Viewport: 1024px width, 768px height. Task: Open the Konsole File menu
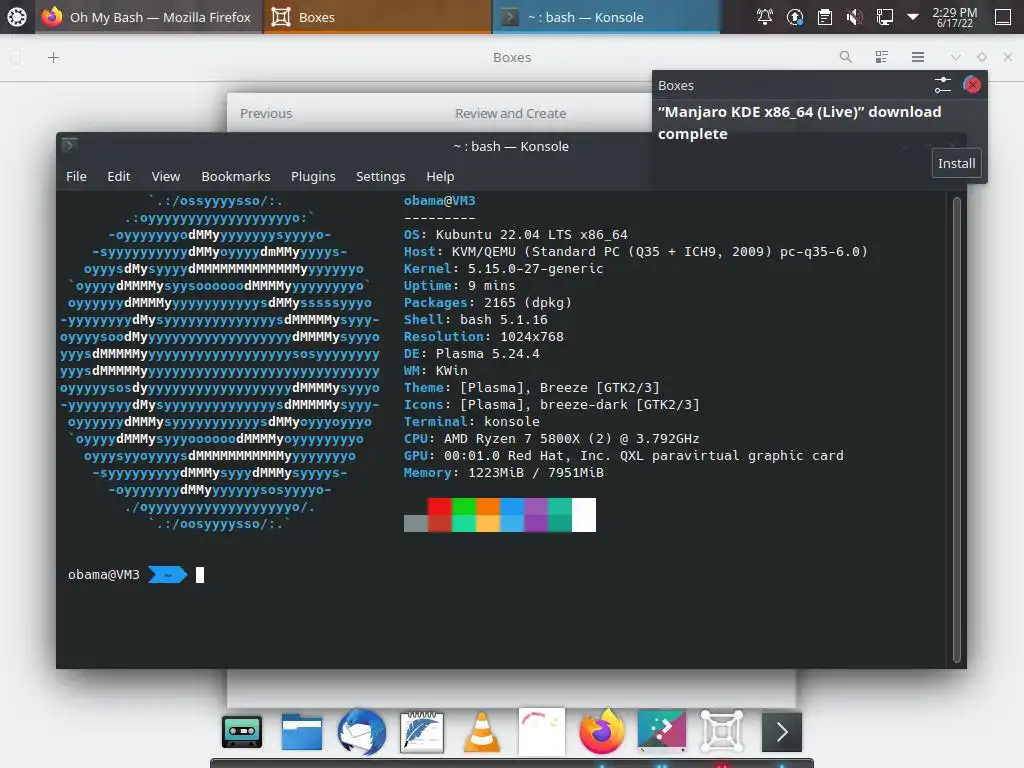tap(76, 176)
